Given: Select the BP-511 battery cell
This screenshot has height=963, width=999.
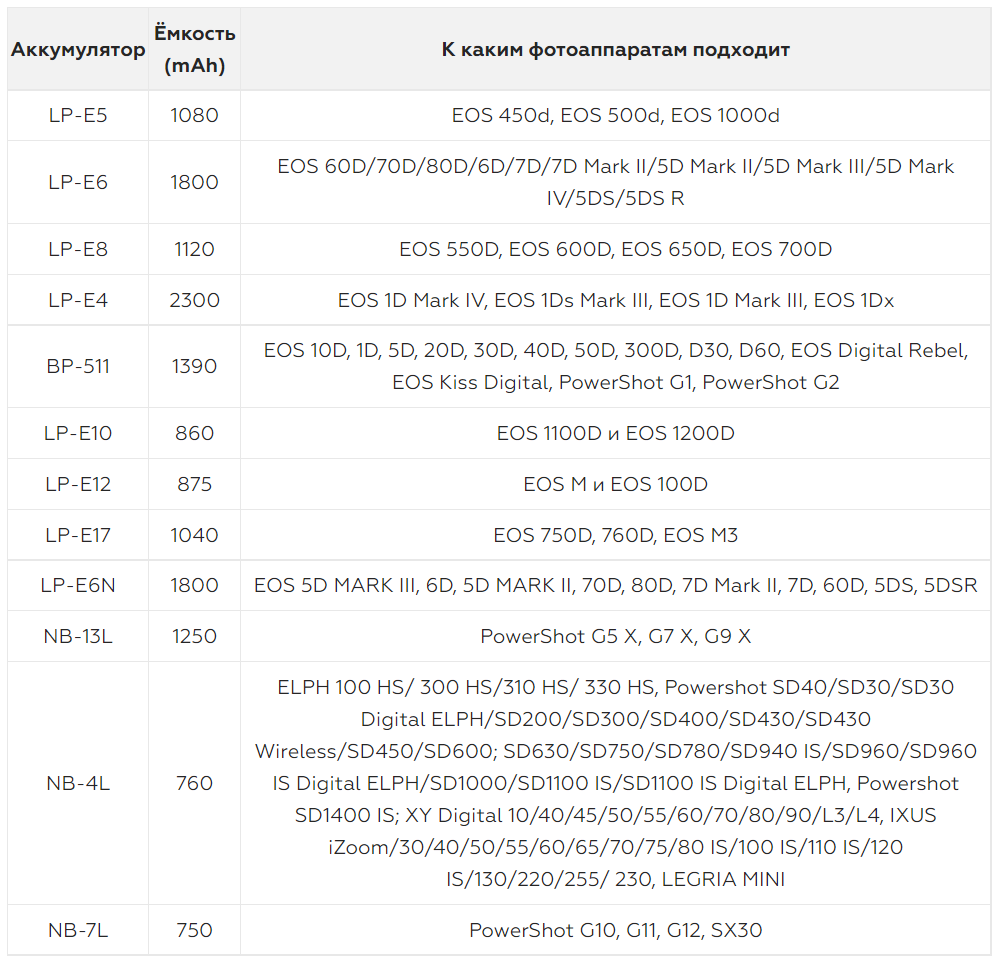Looking at the screenshot, I should click(x=78, y=366).
